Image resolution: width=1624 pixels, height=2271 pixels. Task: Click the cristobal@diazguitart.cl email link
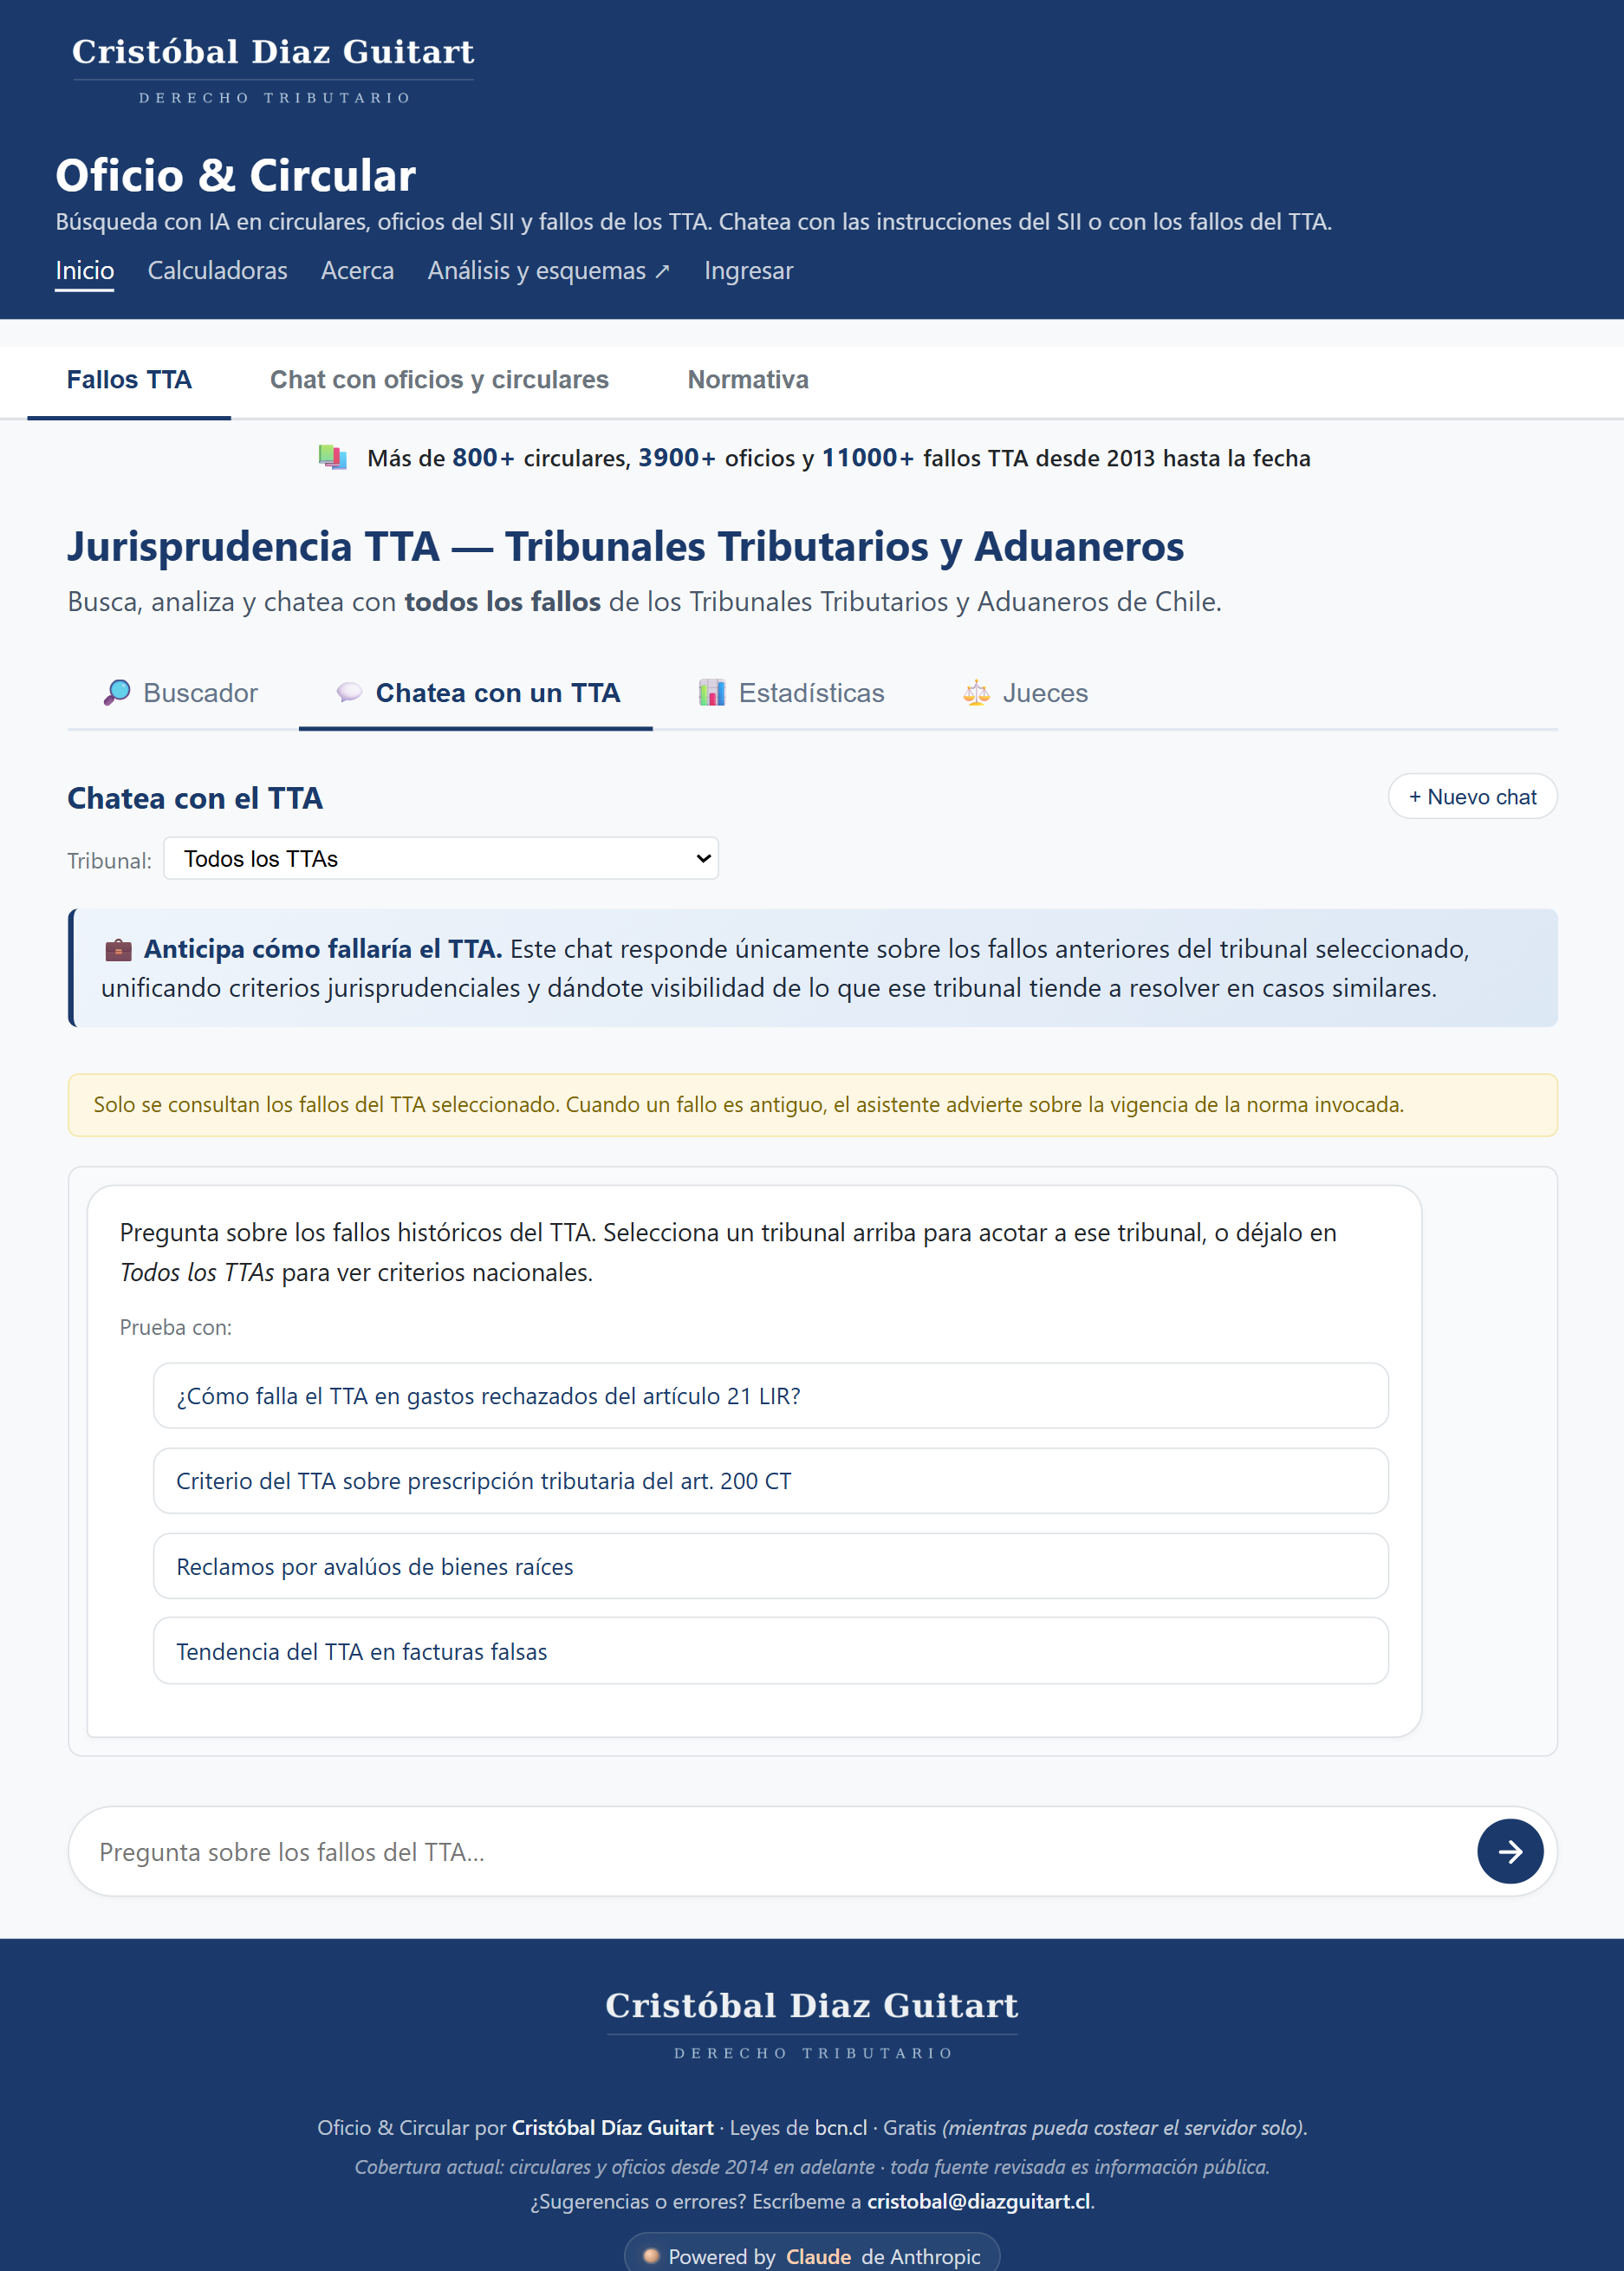(x=978, y=2201)
